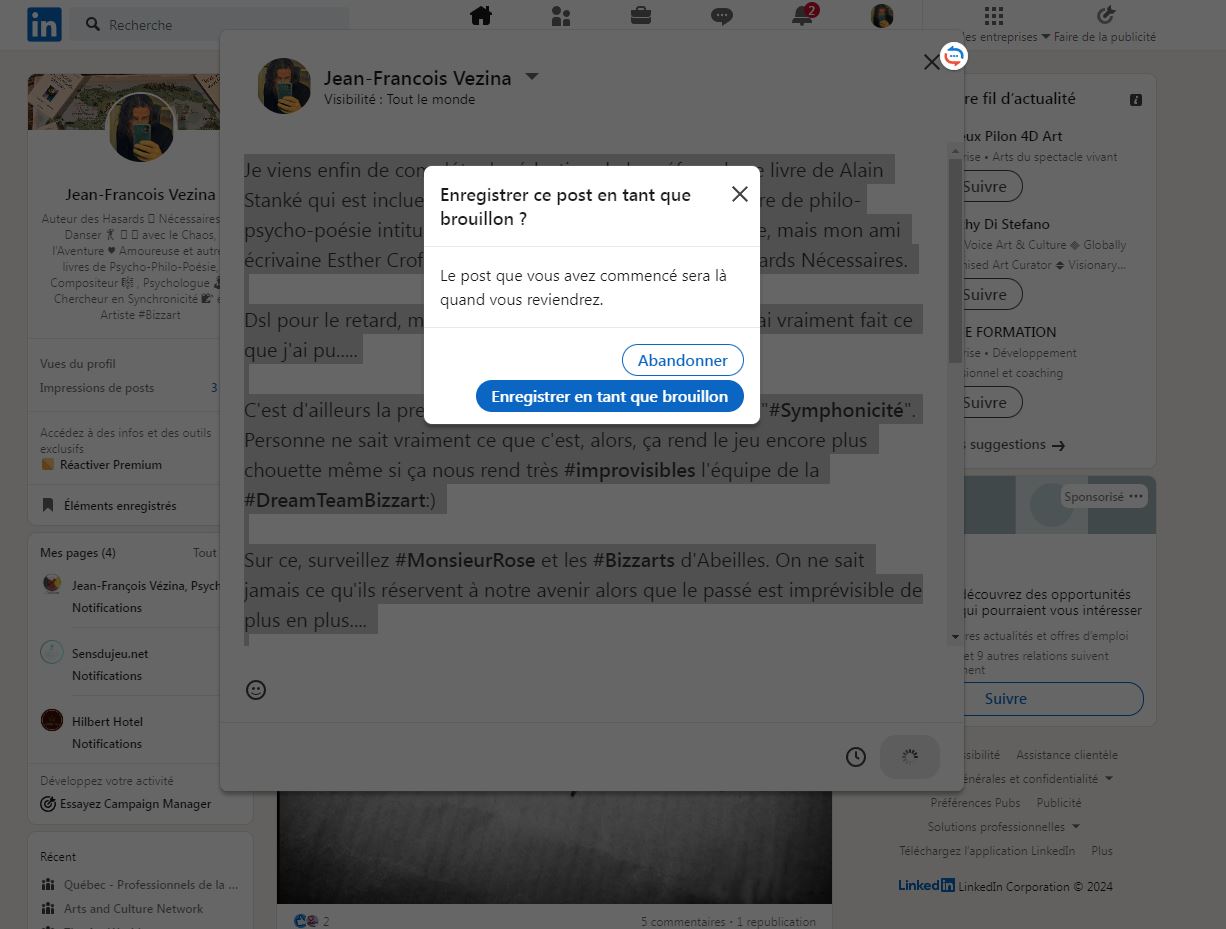Click the Recherche search field
Image resolution: width=1226 pixels, height=929 pixels.
tap(215, 25)
